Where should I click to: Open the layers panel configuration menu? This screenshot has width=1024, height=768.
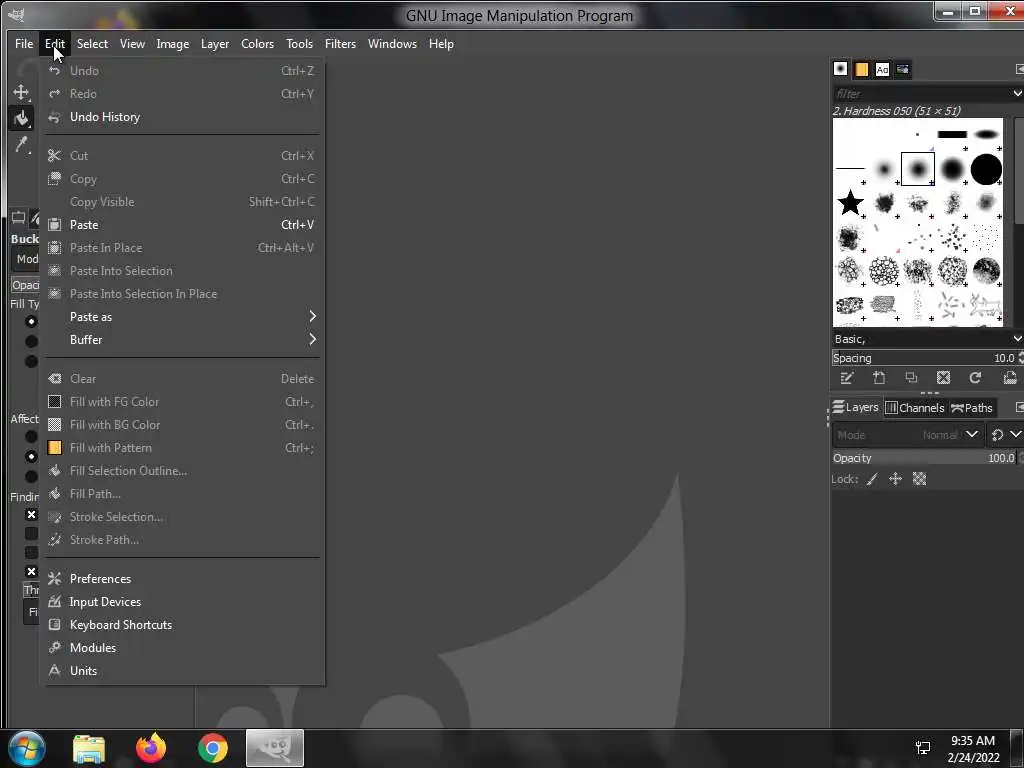[x=1019, y=408]
